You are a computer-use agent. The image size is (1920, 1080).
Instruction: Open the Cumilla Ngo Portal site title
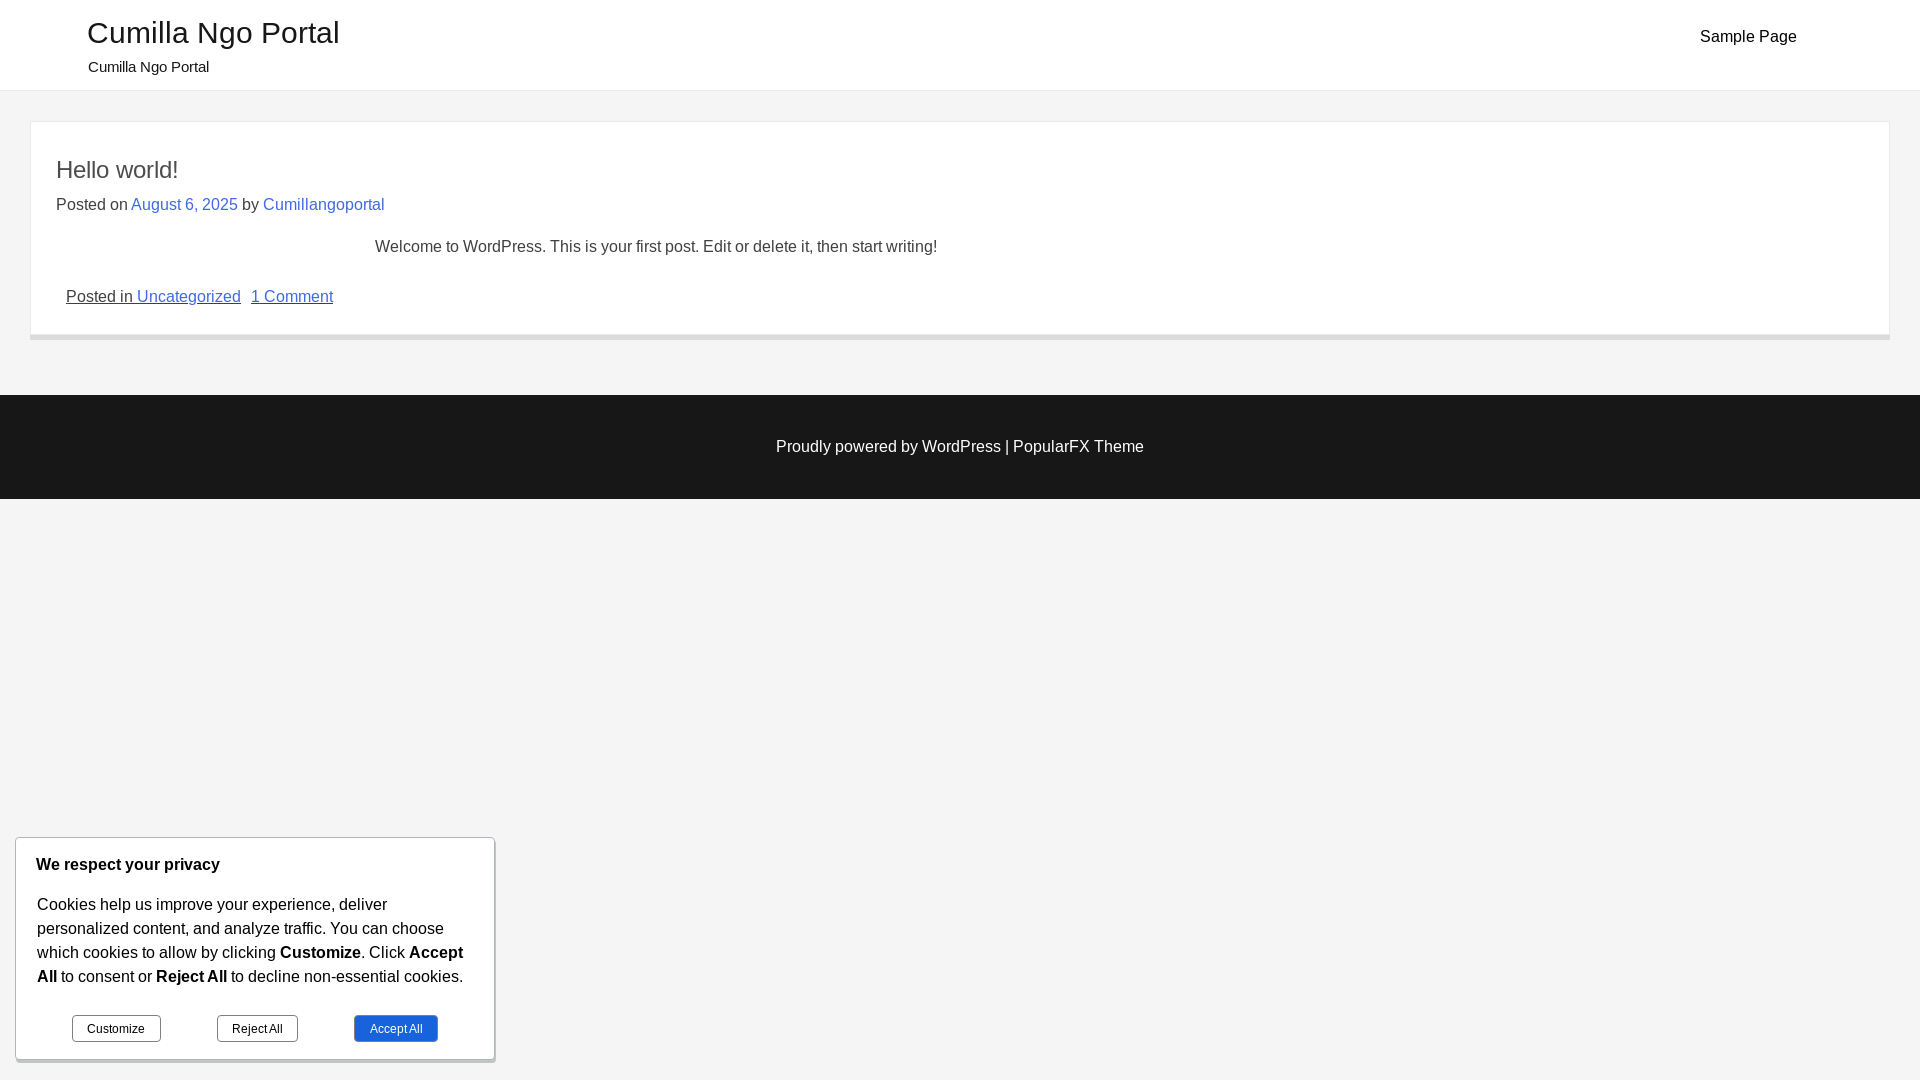coord(213,33)
